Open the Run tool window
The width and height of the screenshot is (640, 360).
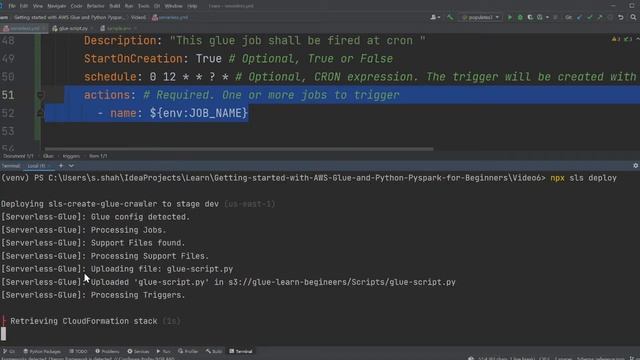click(x=164, y=351)
